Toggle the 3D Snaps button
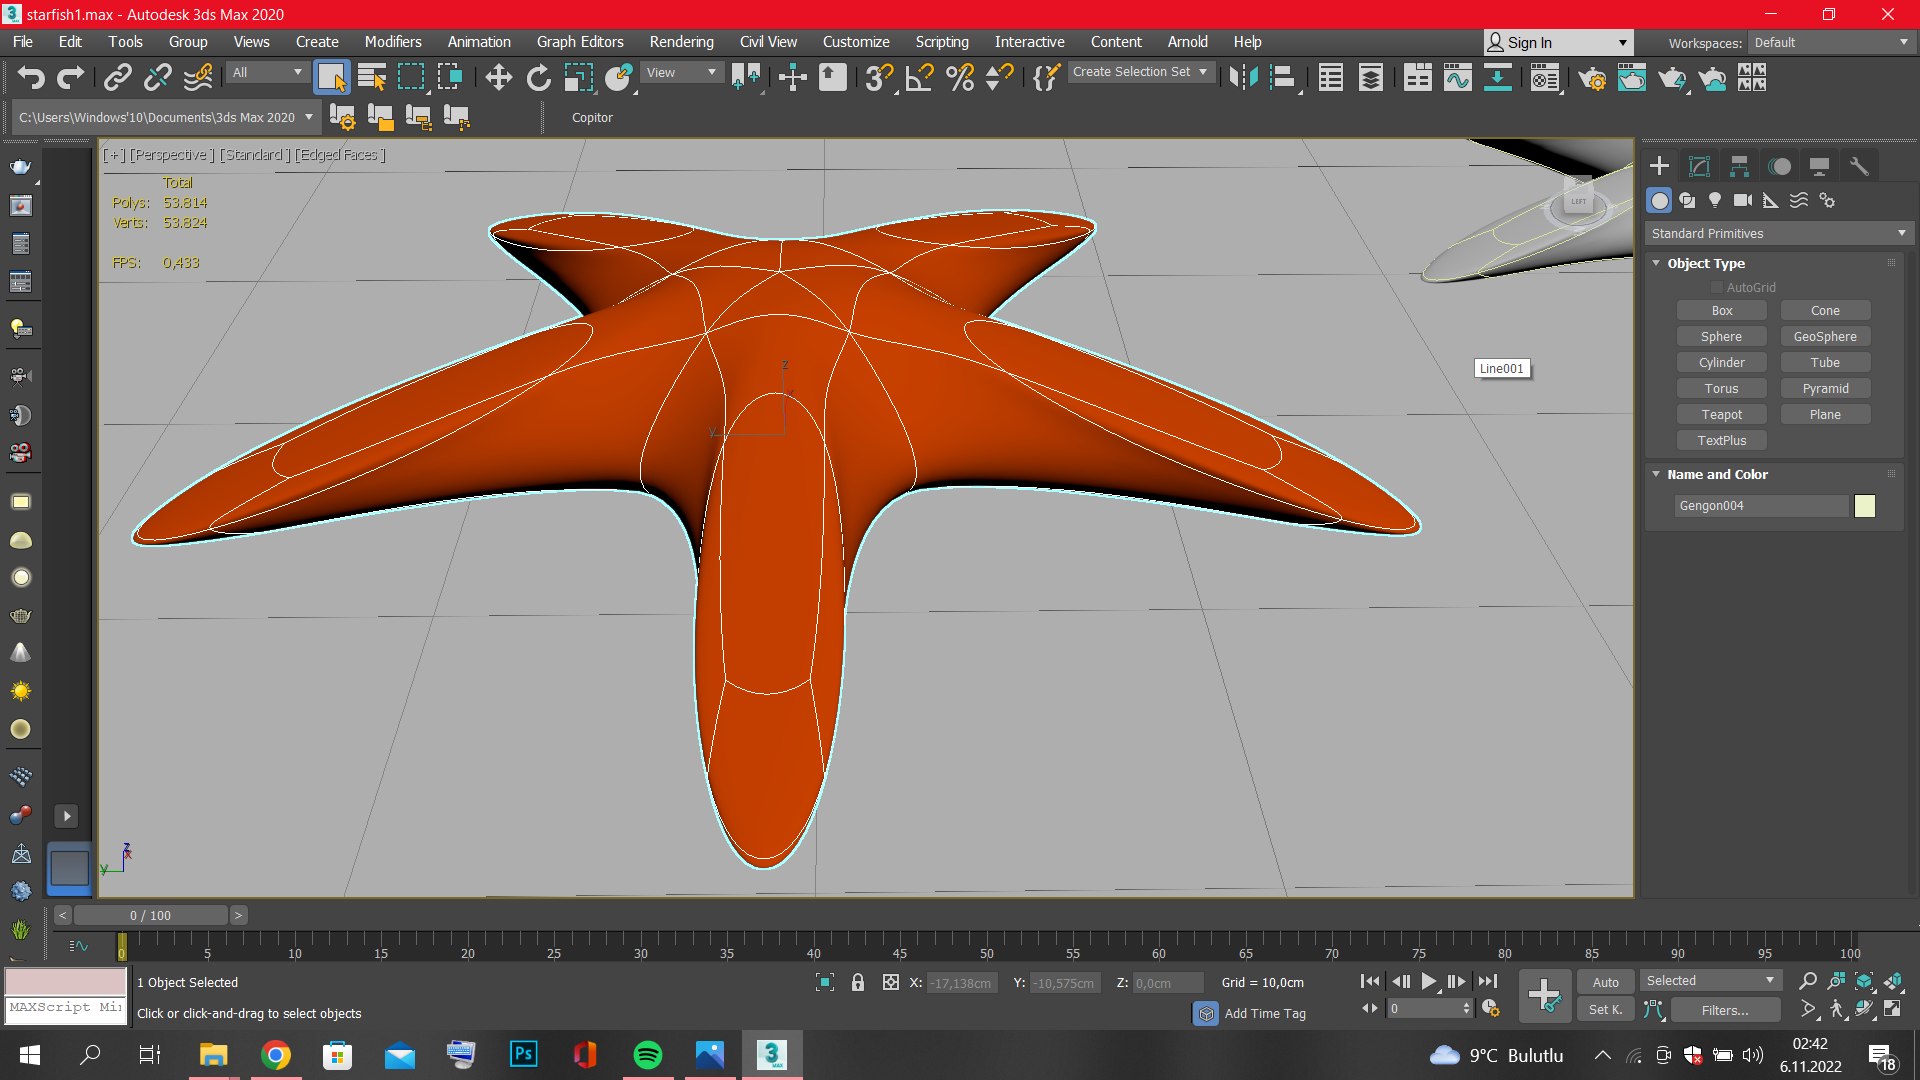1920x1080 pixels. click(x=879, y=77)
